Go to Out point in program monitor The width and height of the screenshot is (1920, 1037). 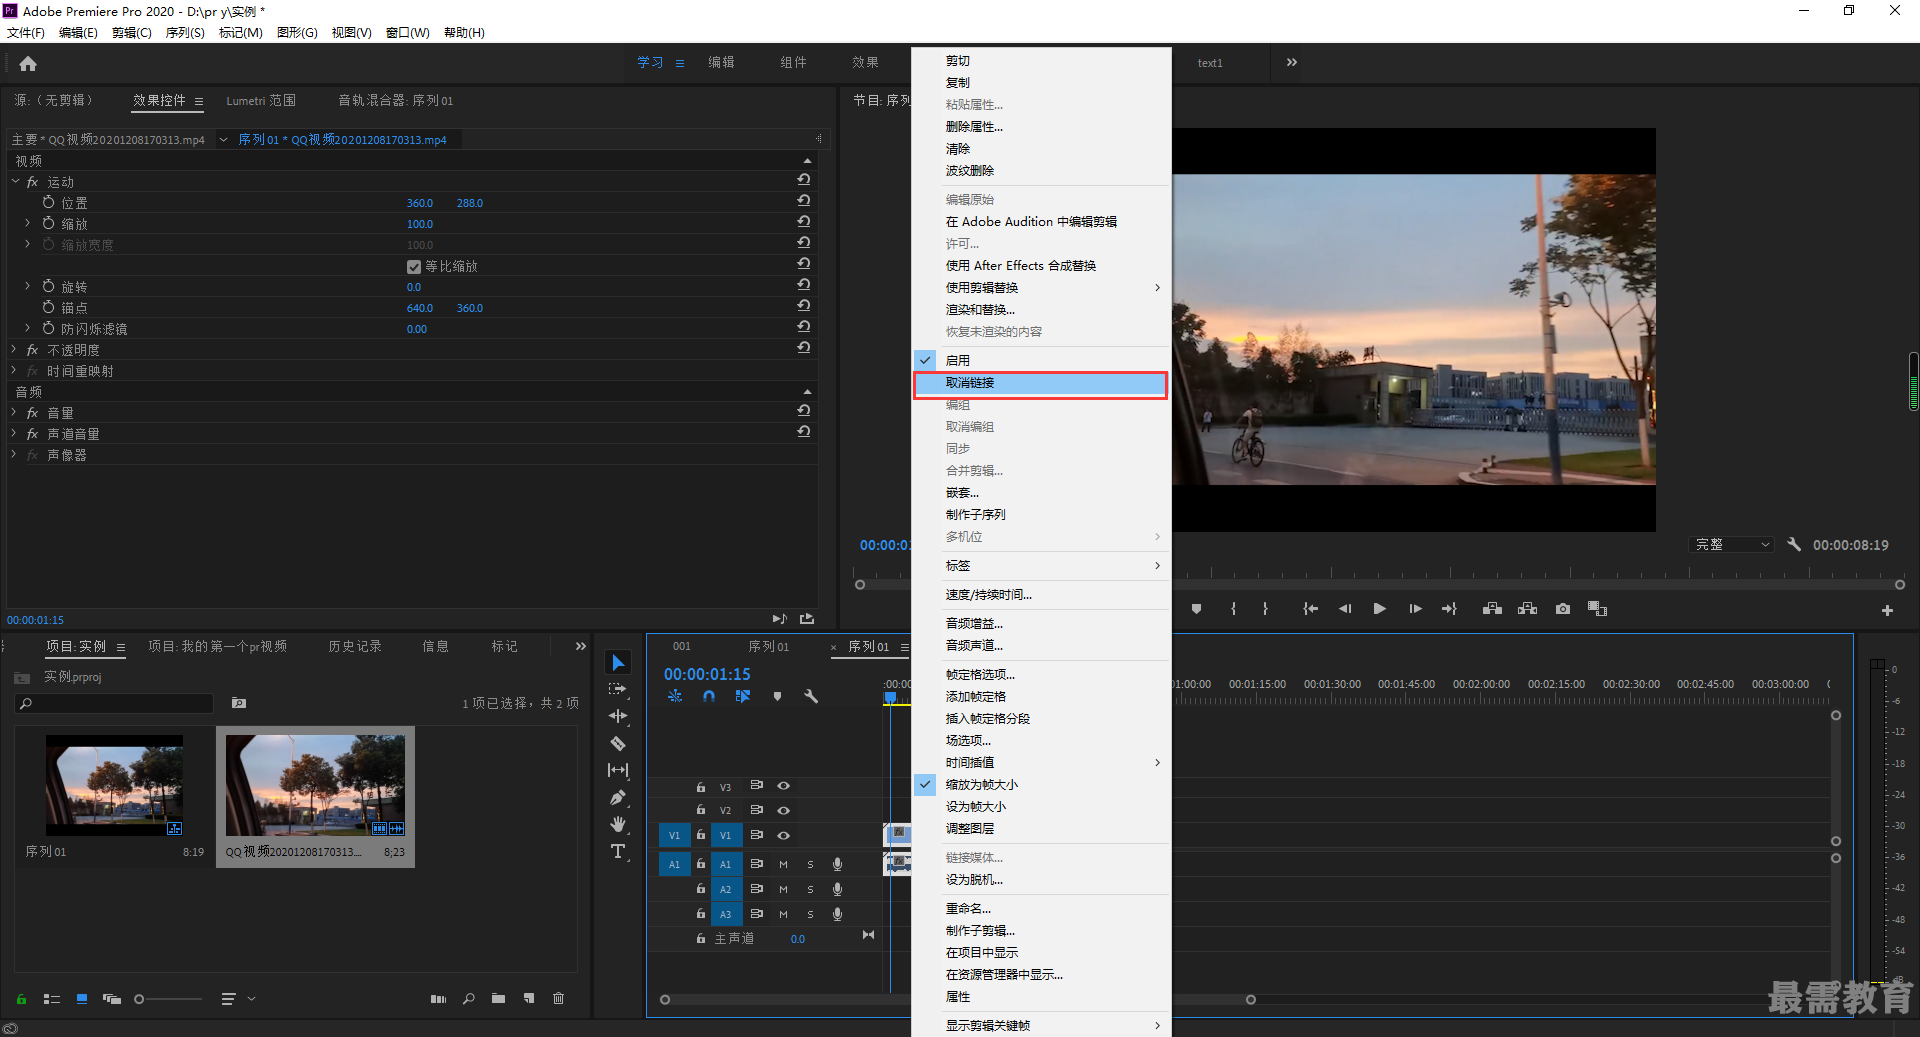[x=1449, y=609]
